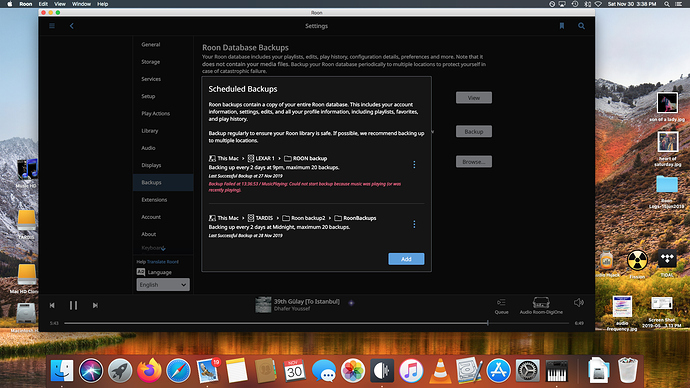Open the volume control speaker icon
The image size is (690, 388).
pos(579,303)
